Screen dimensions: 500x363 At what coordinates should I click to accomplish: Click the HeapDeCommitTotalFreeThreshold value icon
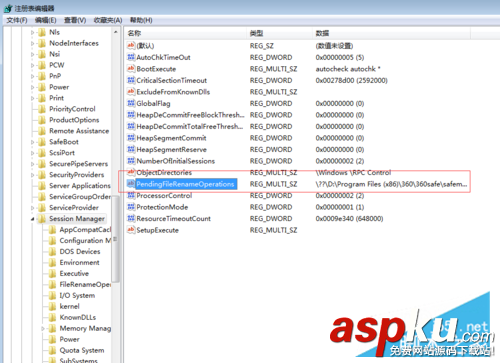(131, 126)
